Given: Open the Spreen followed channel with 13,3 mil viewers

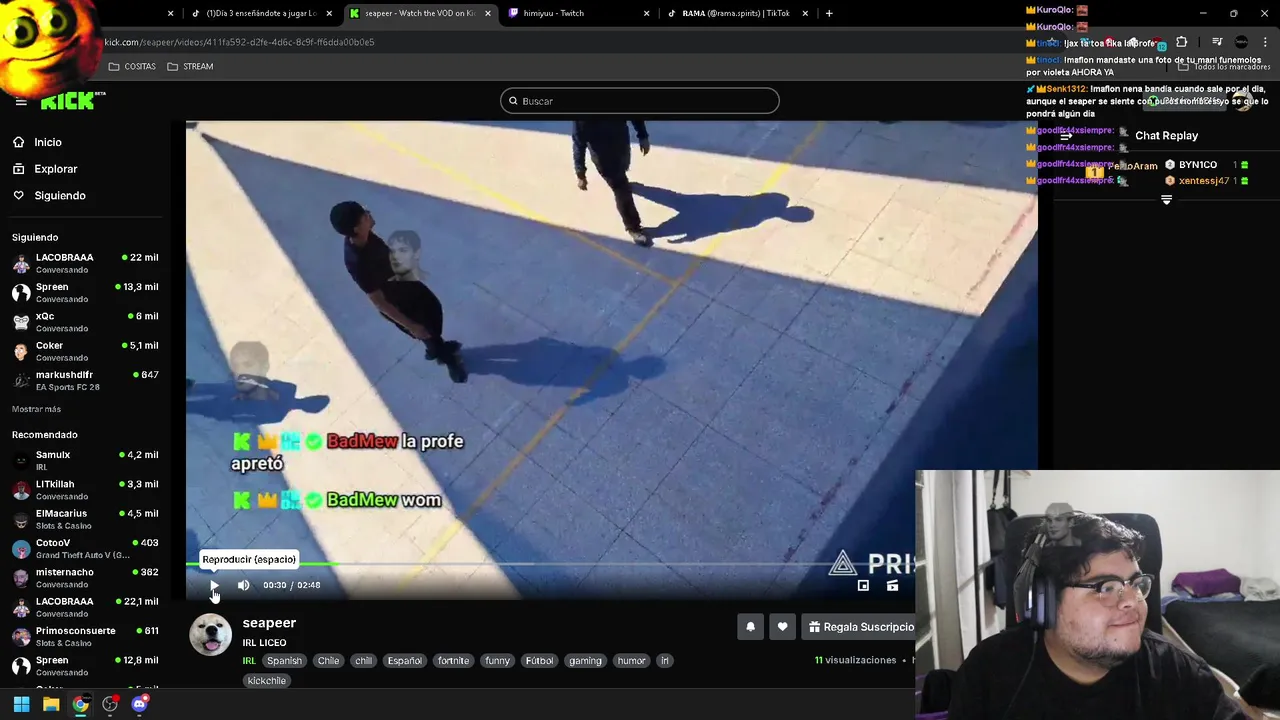Looking at the screenshot, I should click(85, 292).
